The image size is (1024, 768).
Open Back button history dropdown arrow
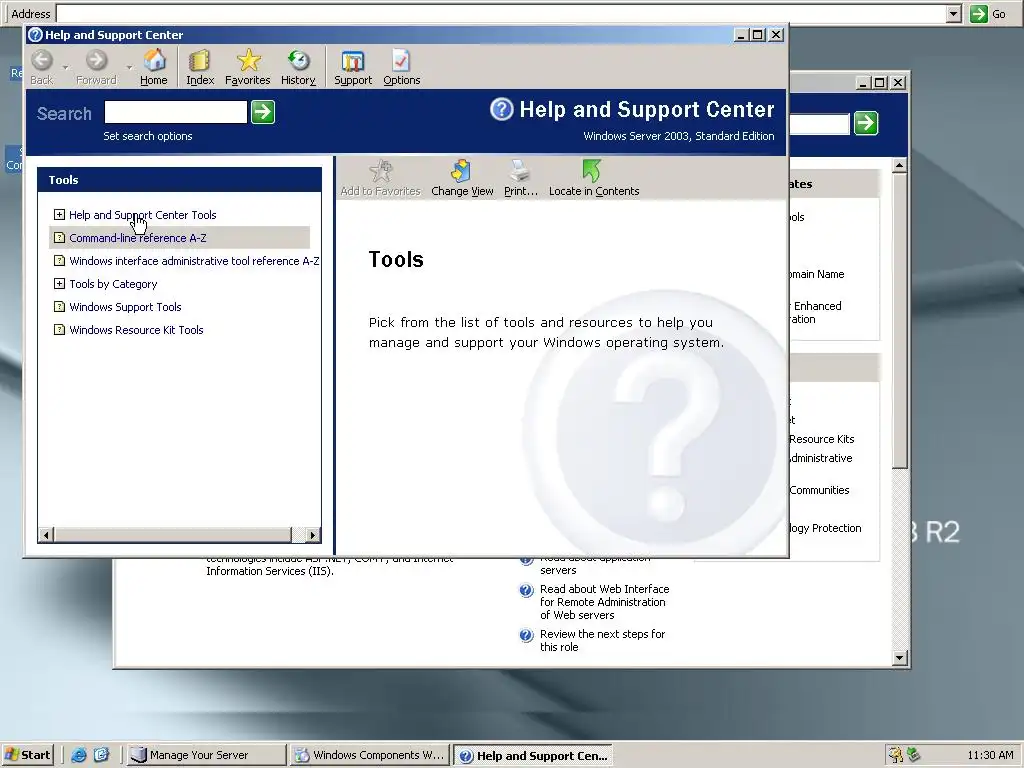click(65, 67)
